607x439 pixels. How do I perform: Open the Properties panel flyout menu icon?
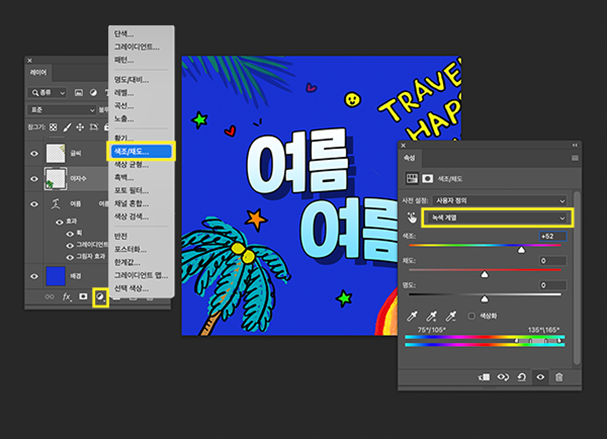[575, 158]
